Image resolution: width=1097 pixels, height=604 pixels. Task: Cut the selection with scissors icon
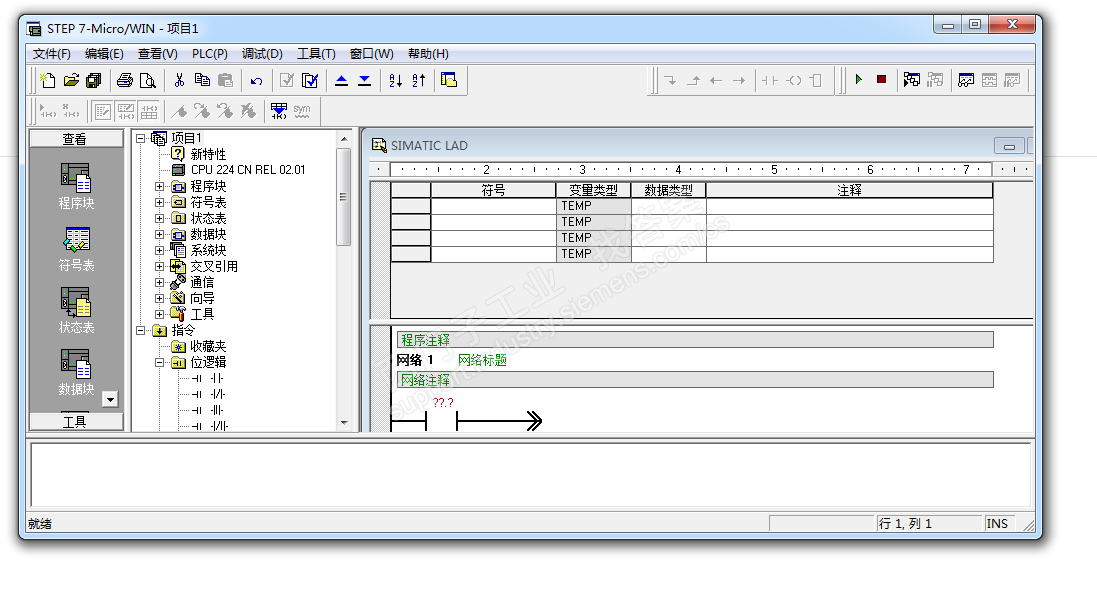179,80
